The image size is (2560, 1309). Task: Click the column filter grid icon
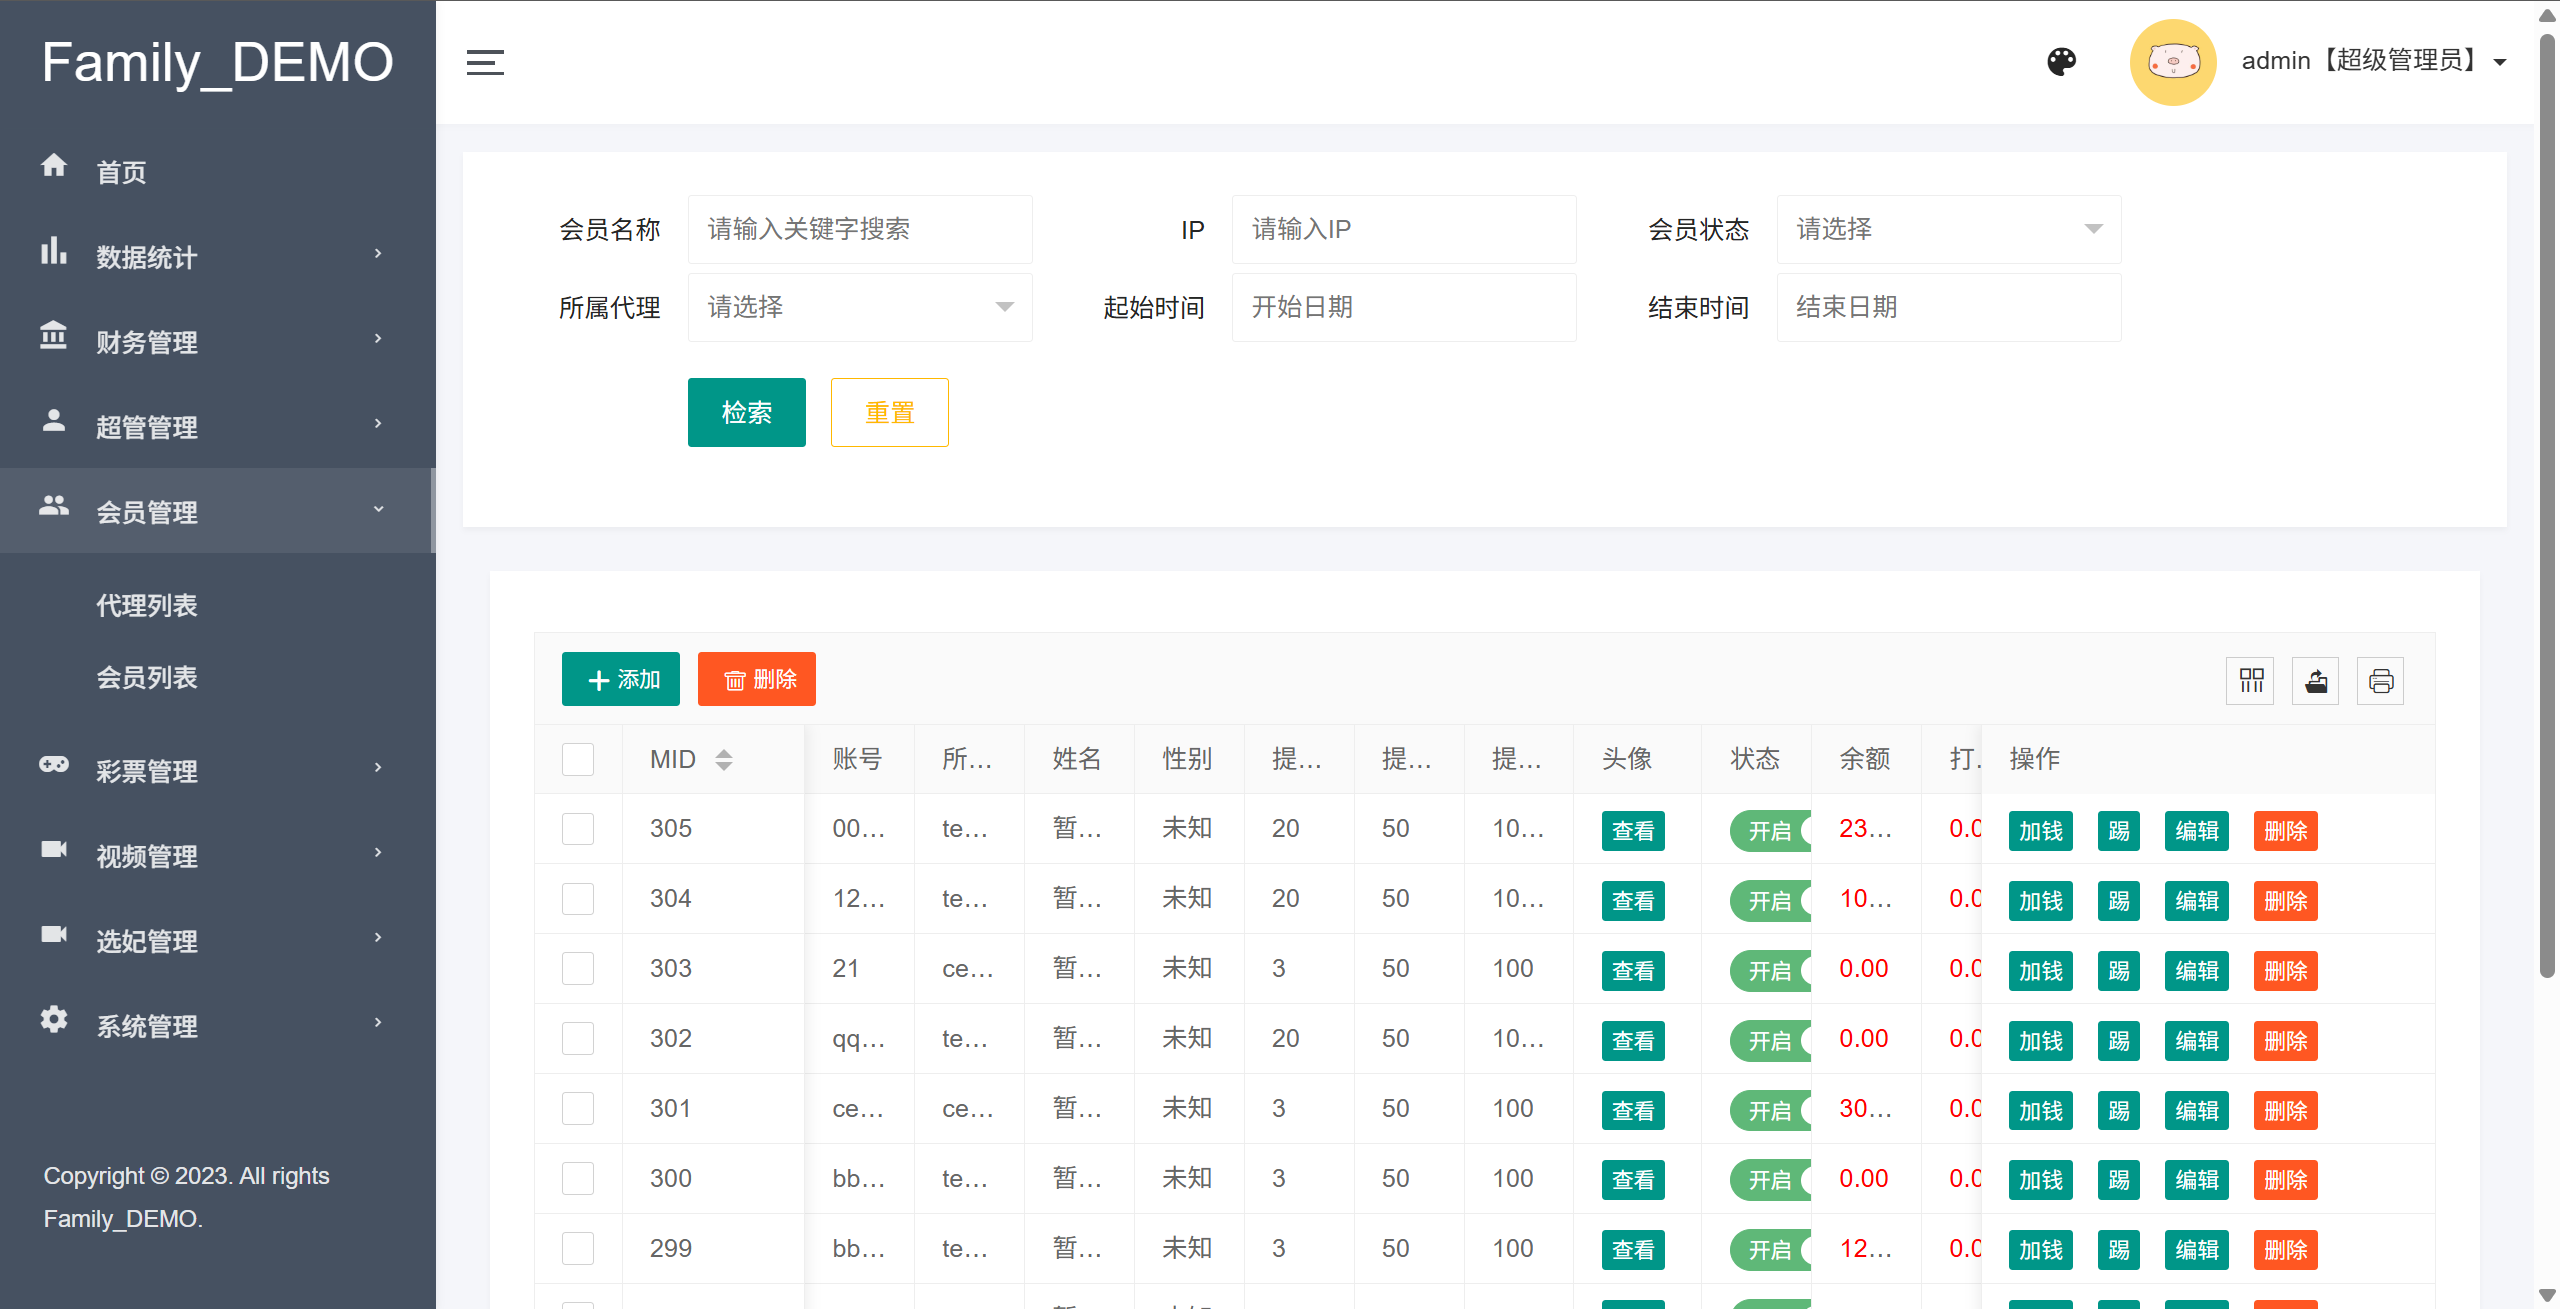(2251, 681)
